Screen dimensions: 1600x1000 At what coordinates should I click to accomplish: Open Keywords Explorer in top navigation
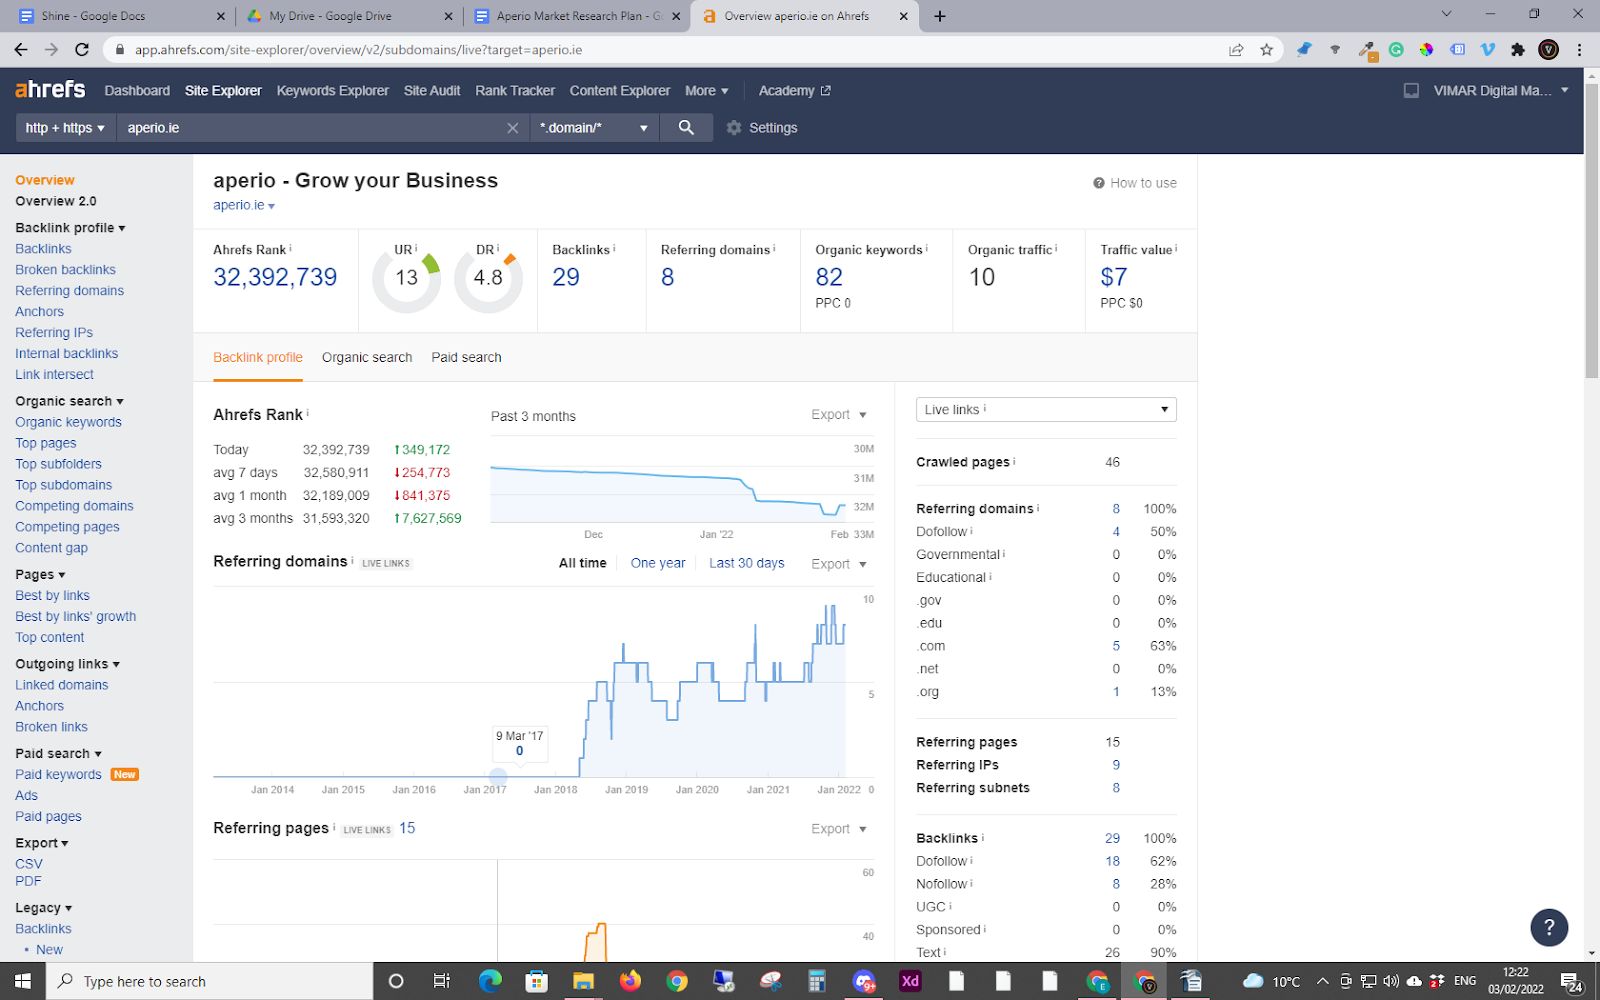click(333, 90)
